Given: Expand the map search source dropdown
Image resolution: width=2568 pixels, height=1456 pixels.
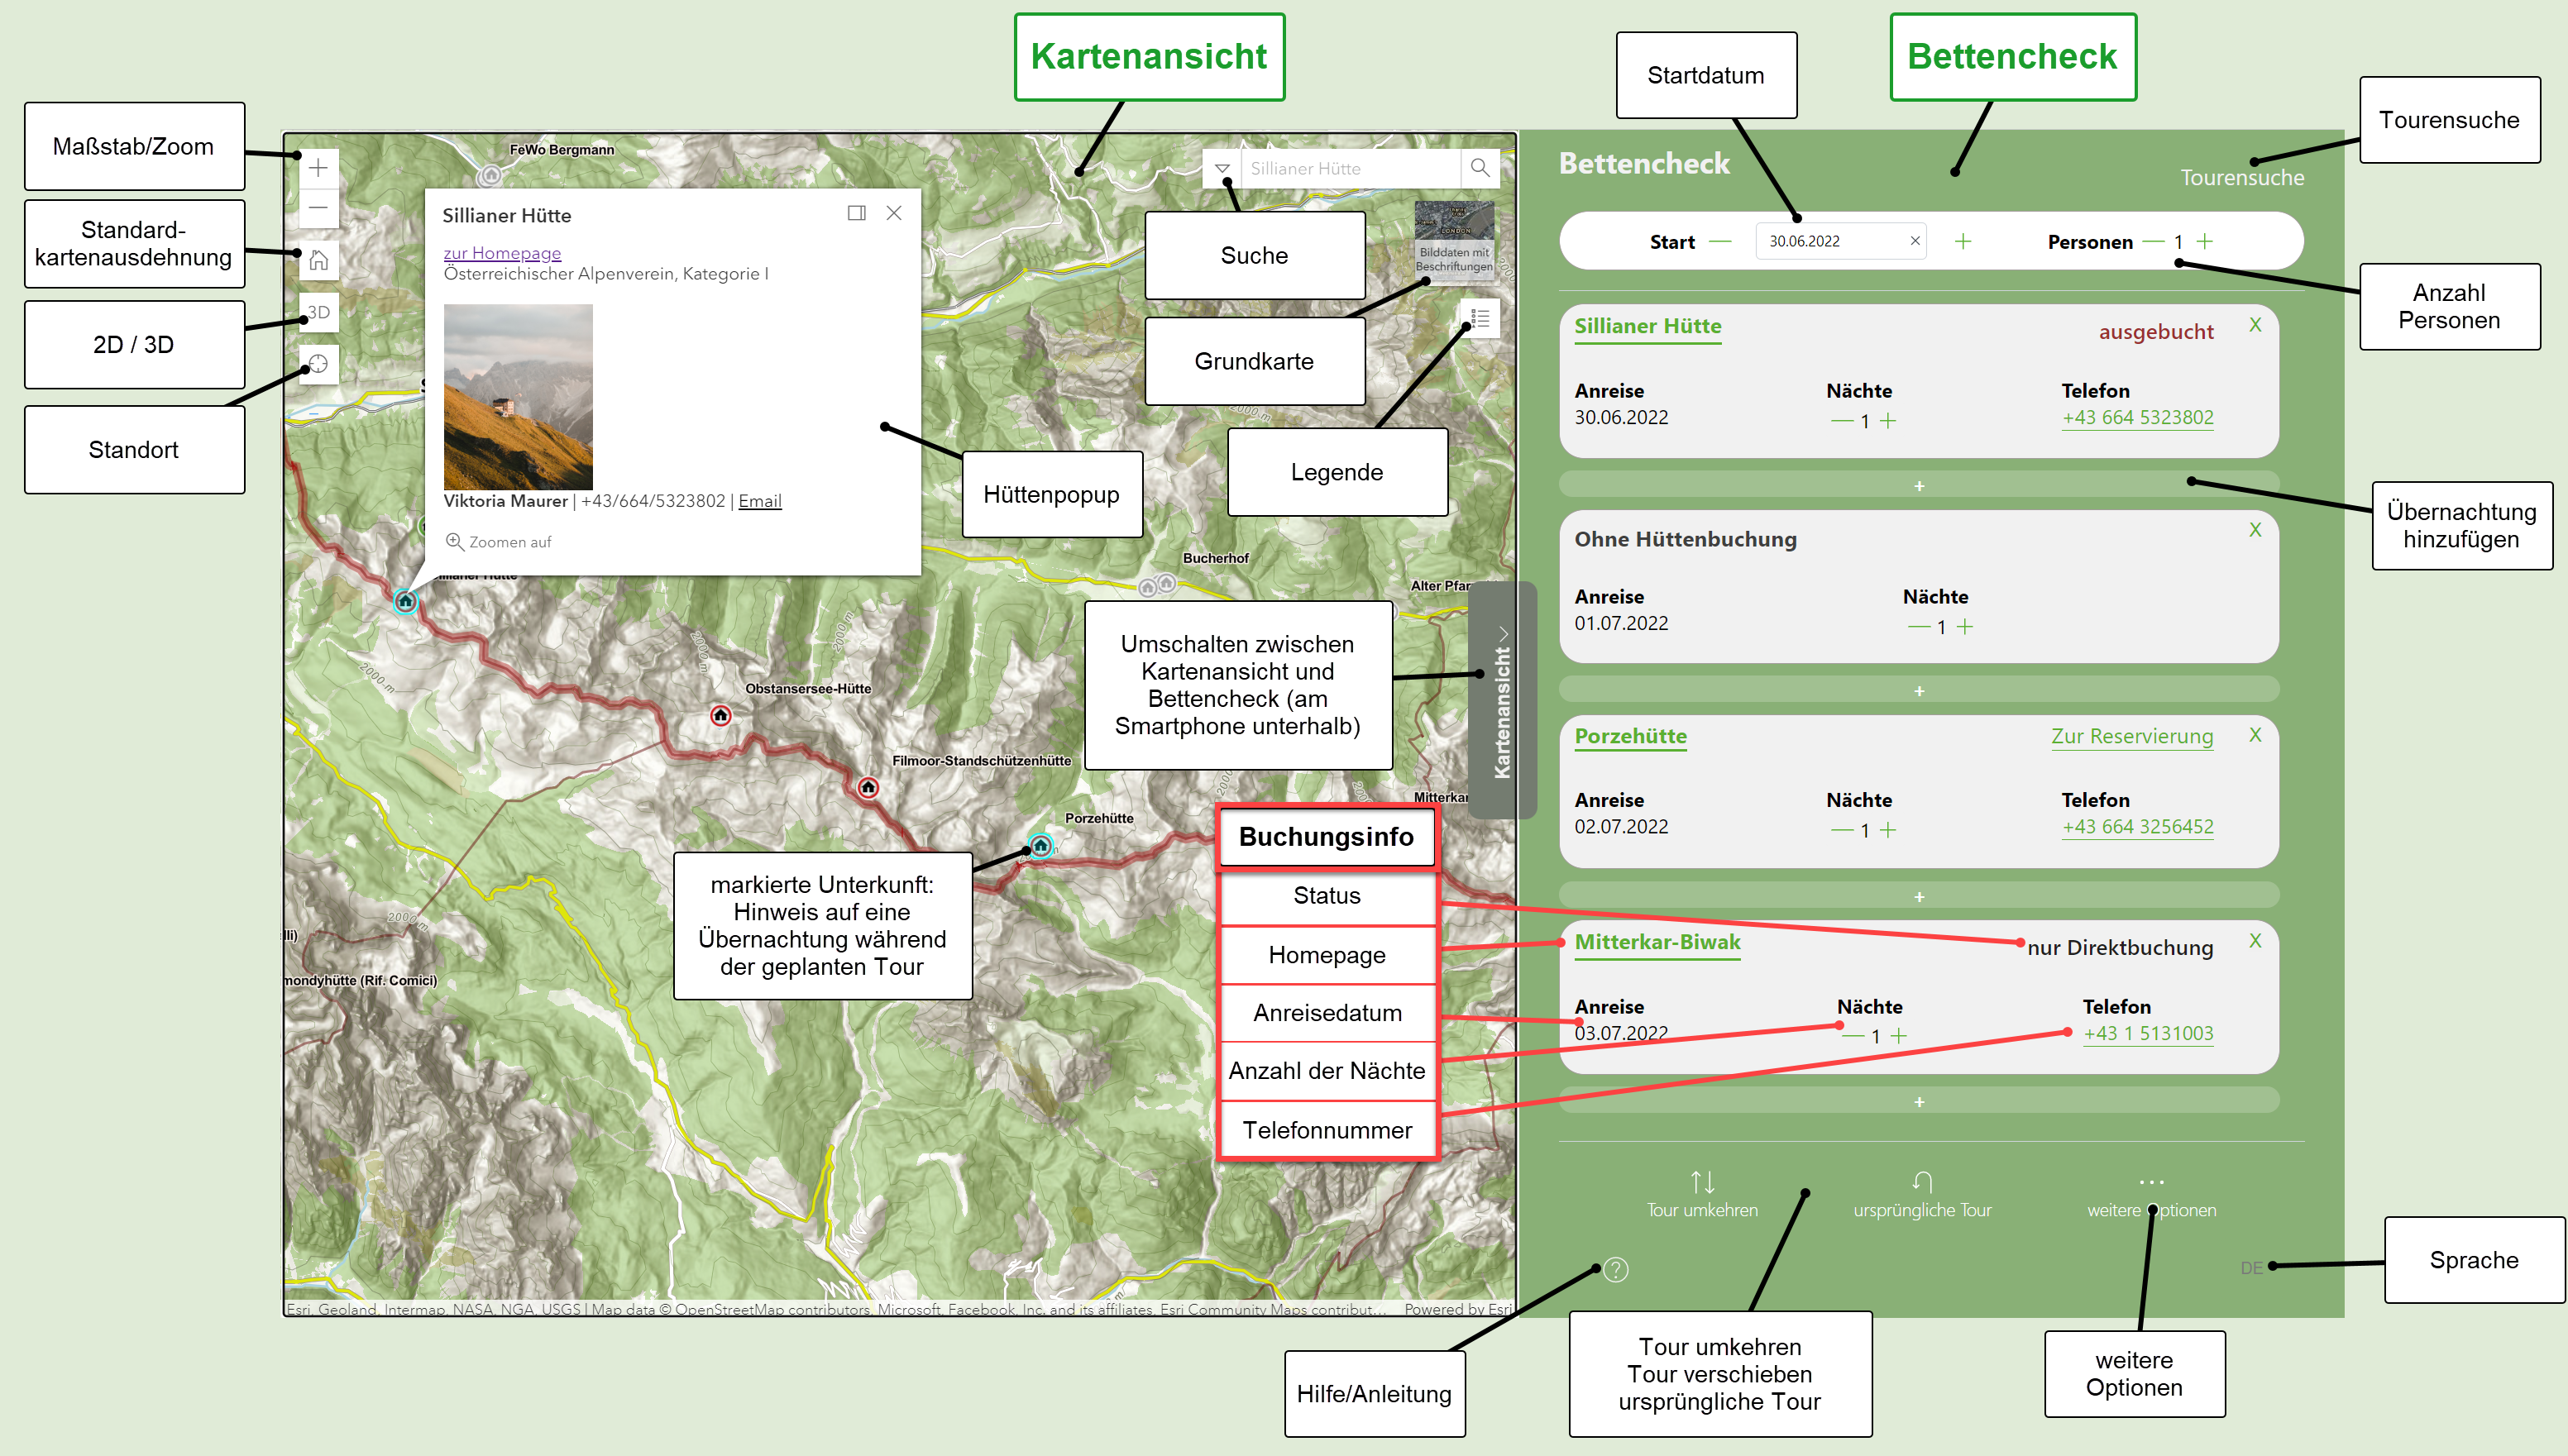Looking at the screenshot, I should 1222,168.
